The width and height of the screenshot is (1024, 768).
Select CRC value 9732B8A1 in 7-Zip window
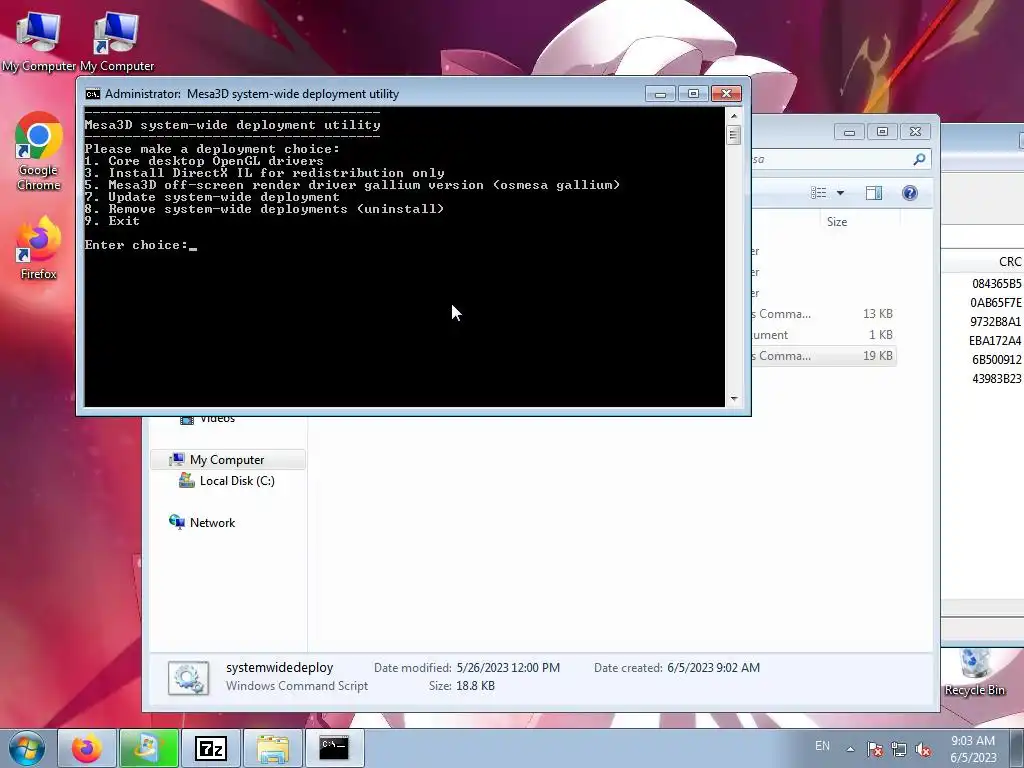(995, 321)
